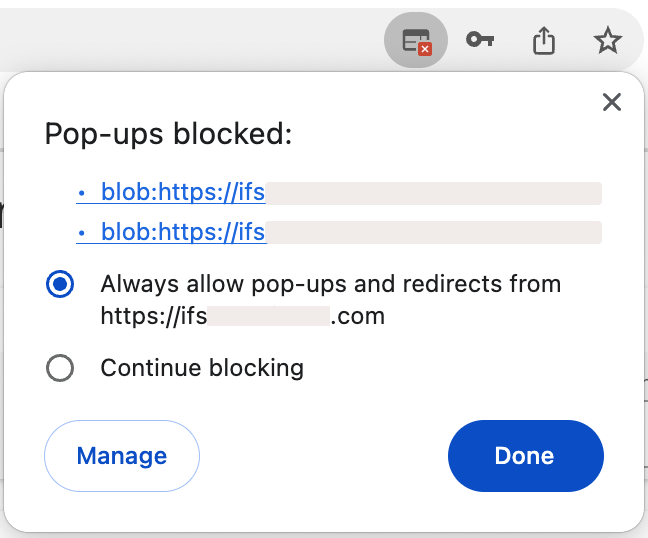Click the bullet before the second blob link

[x=81, y=234]
